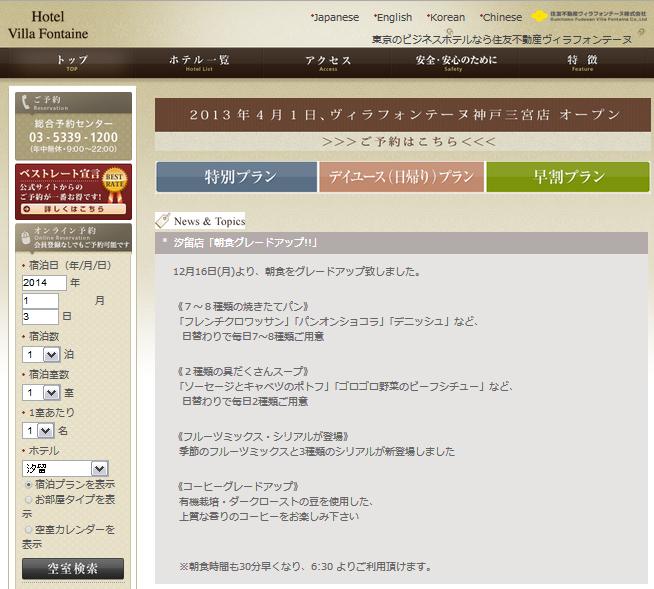Switch language to Chinese
Screen dimensions: 654x589
coord(501,17)
